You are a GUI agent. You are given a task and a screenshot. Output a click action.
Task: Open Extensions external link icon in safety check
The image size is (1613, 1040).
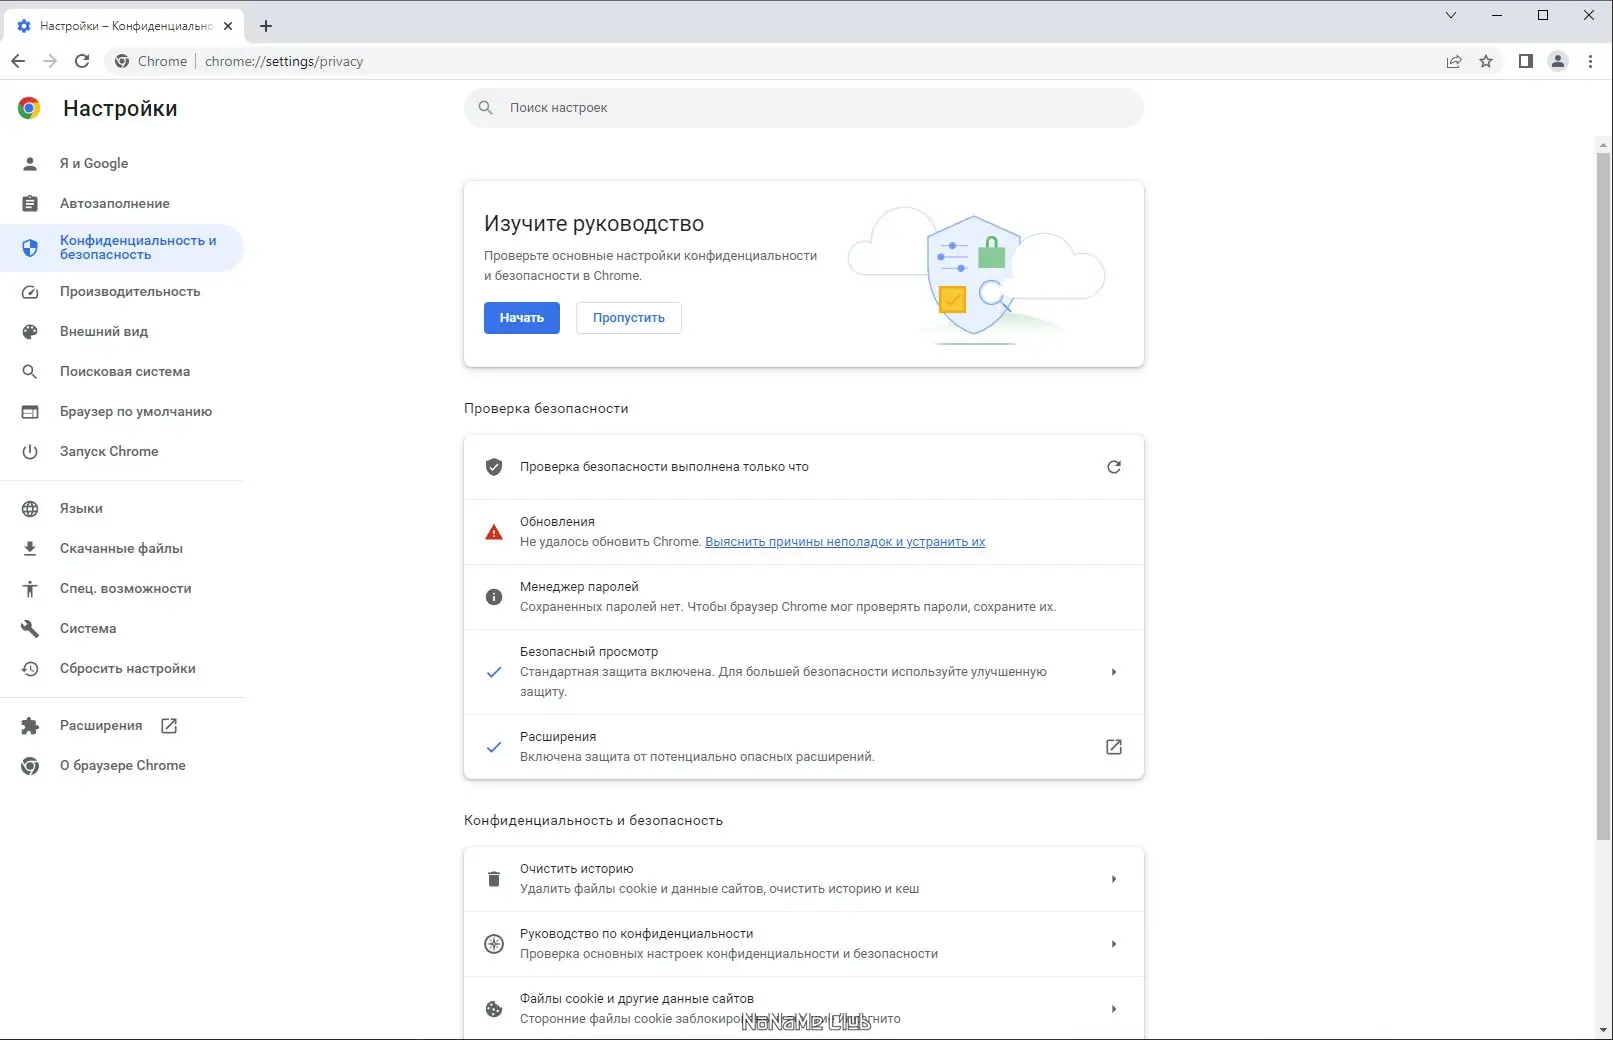(x=1114, y=747)
